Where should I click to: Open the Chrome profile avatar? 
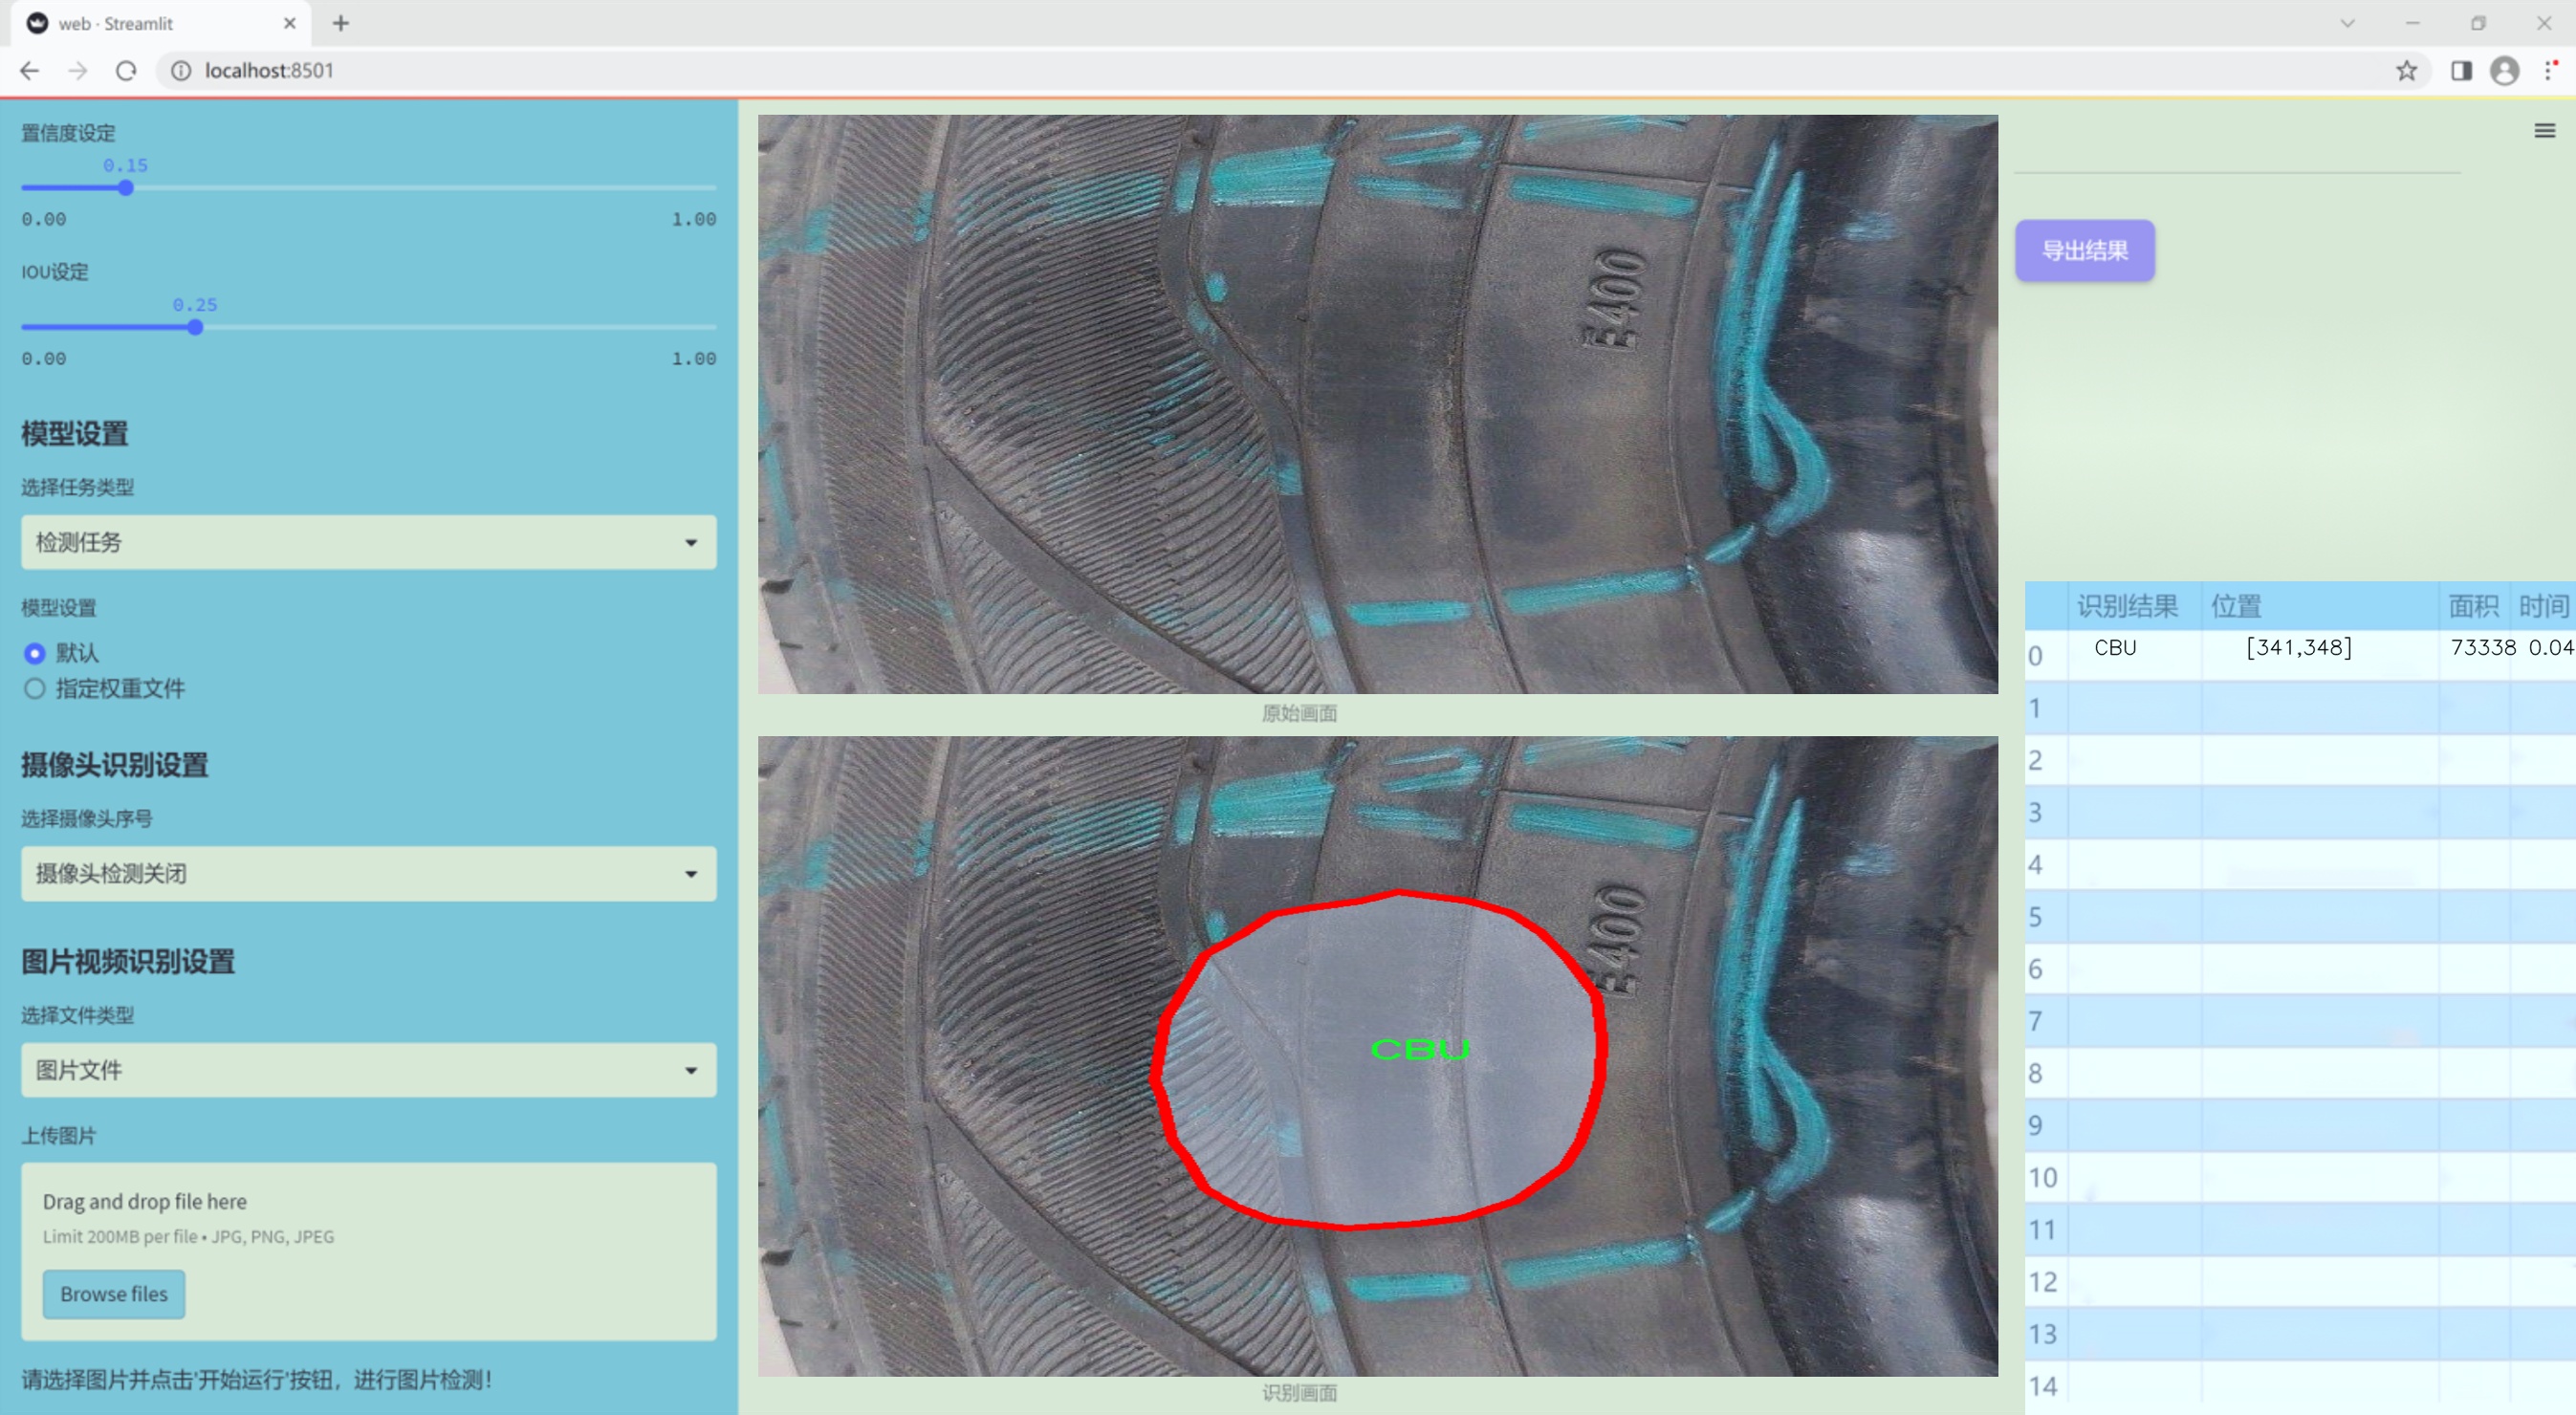tap(2504, 71)
